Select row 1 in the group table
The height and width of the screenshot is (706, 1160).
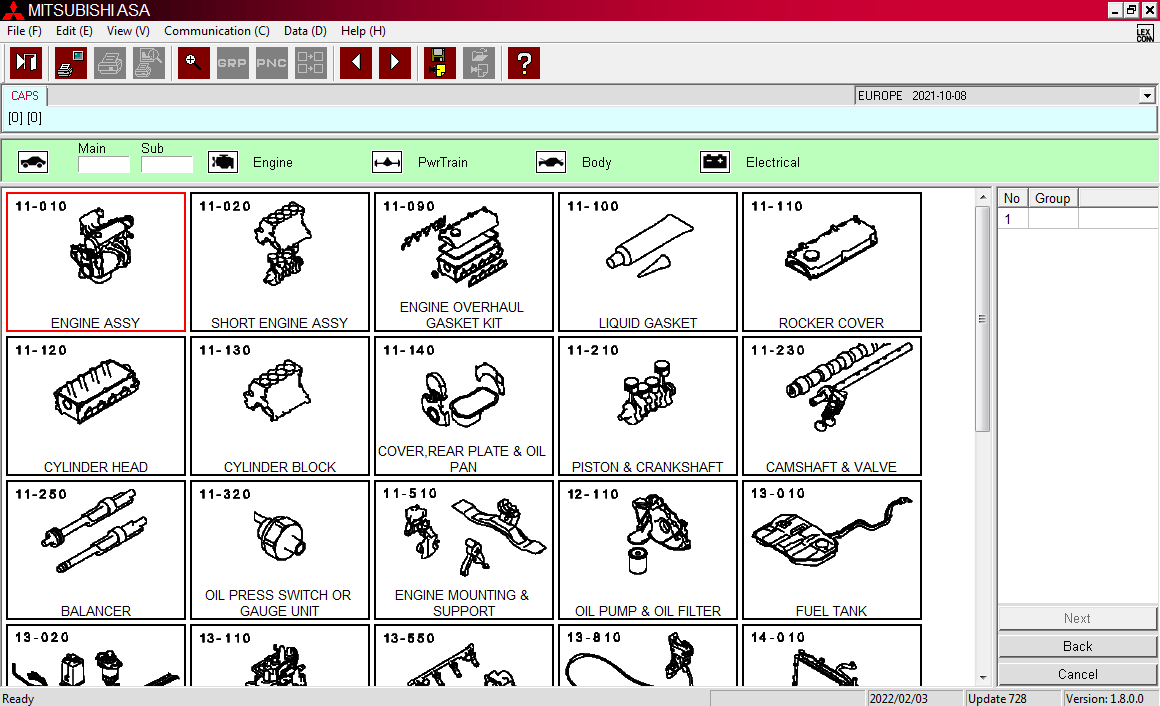tap(1077, 219)
